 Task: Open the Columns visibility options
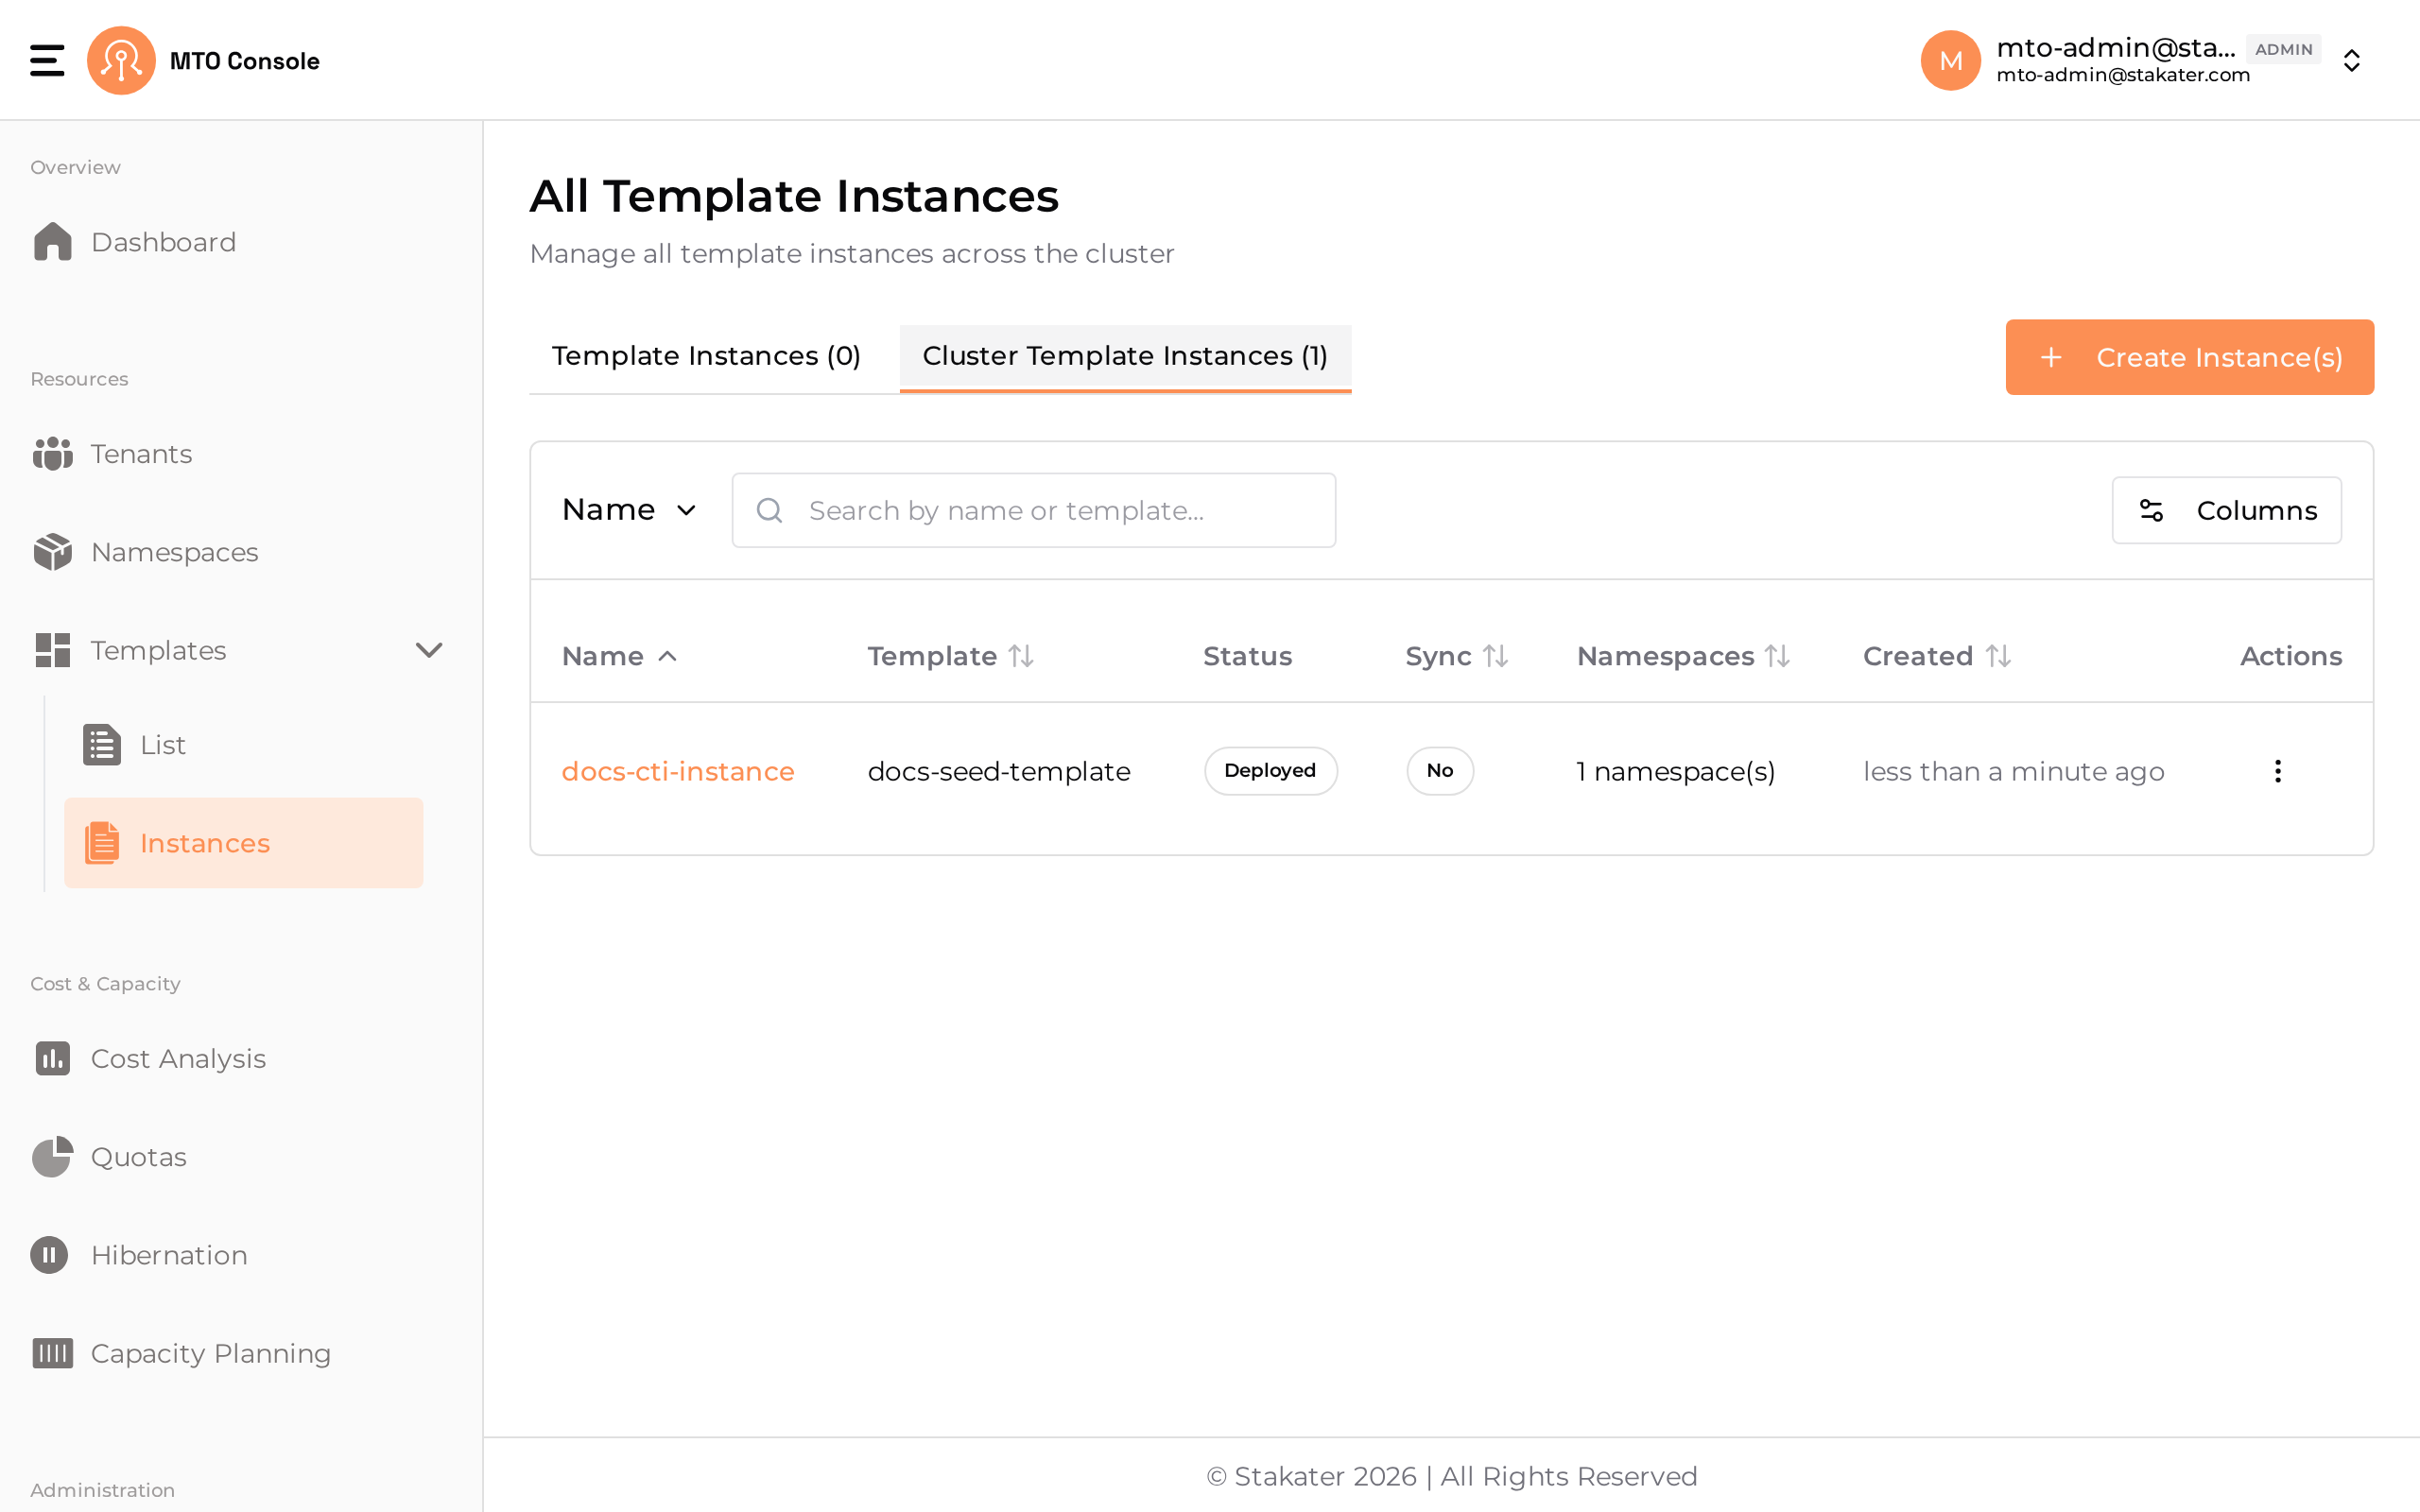pos(2226,510)
